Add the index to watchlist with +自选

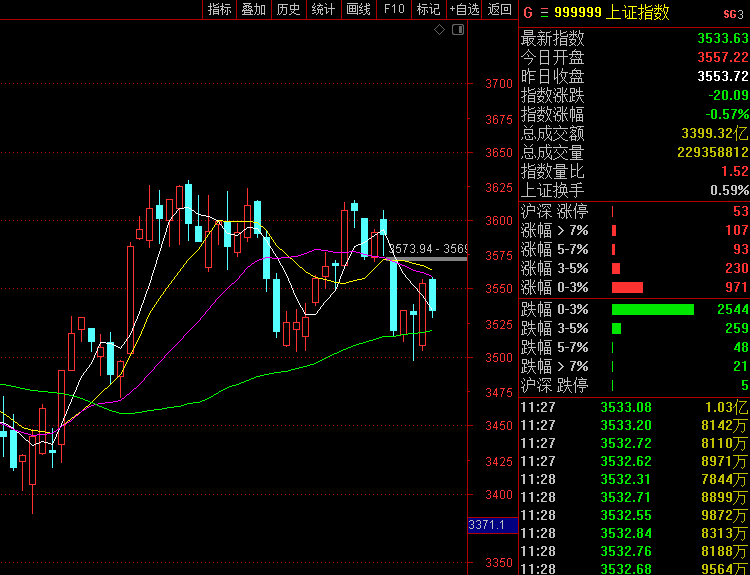pyautogui.click(x=464, y=9)
